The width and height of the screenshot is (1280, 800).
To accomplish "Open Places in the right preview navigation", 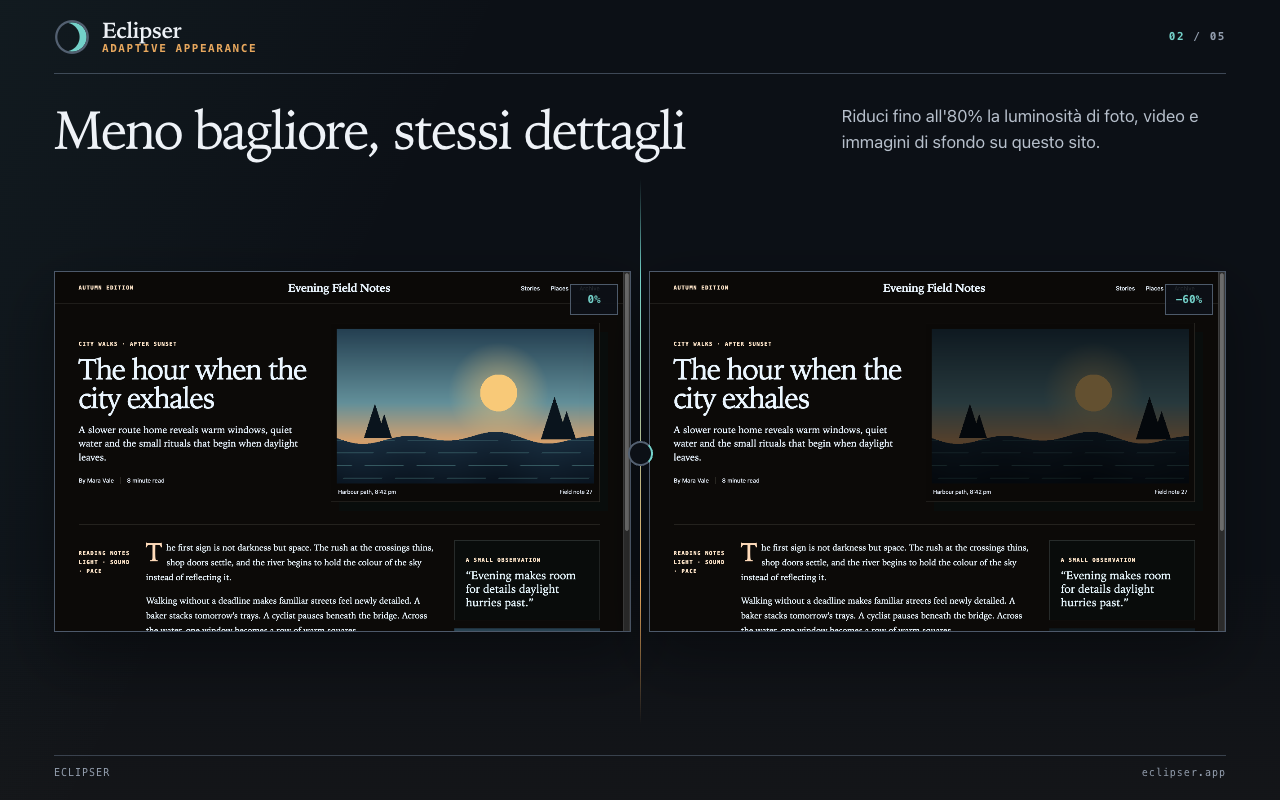I will click(1154, 288).
